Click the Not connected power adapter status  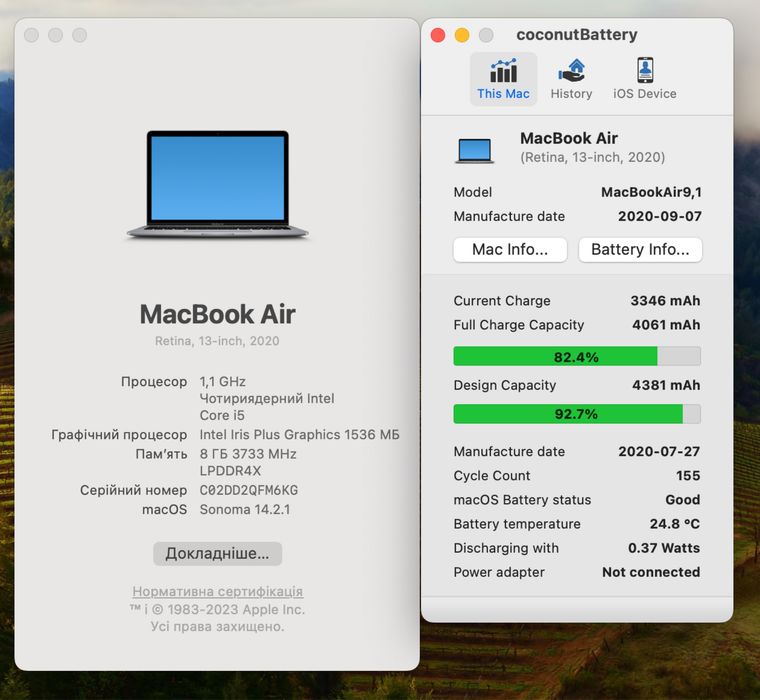click(x=651, y=572)
